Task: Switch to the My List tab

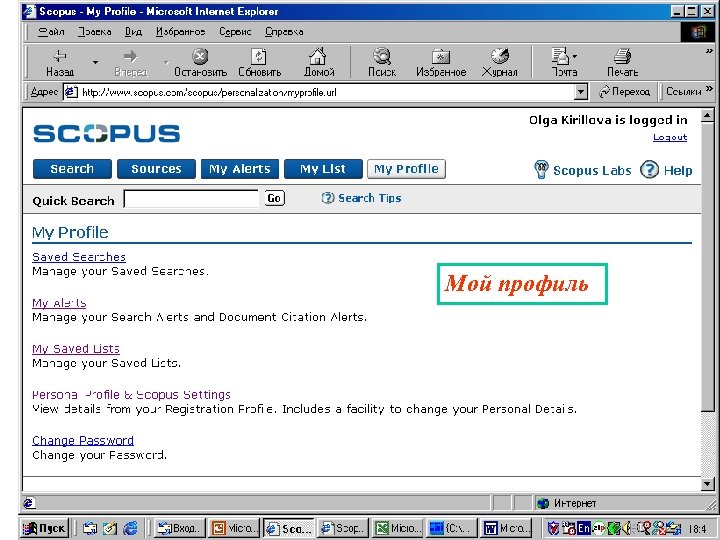Action: 323,169
